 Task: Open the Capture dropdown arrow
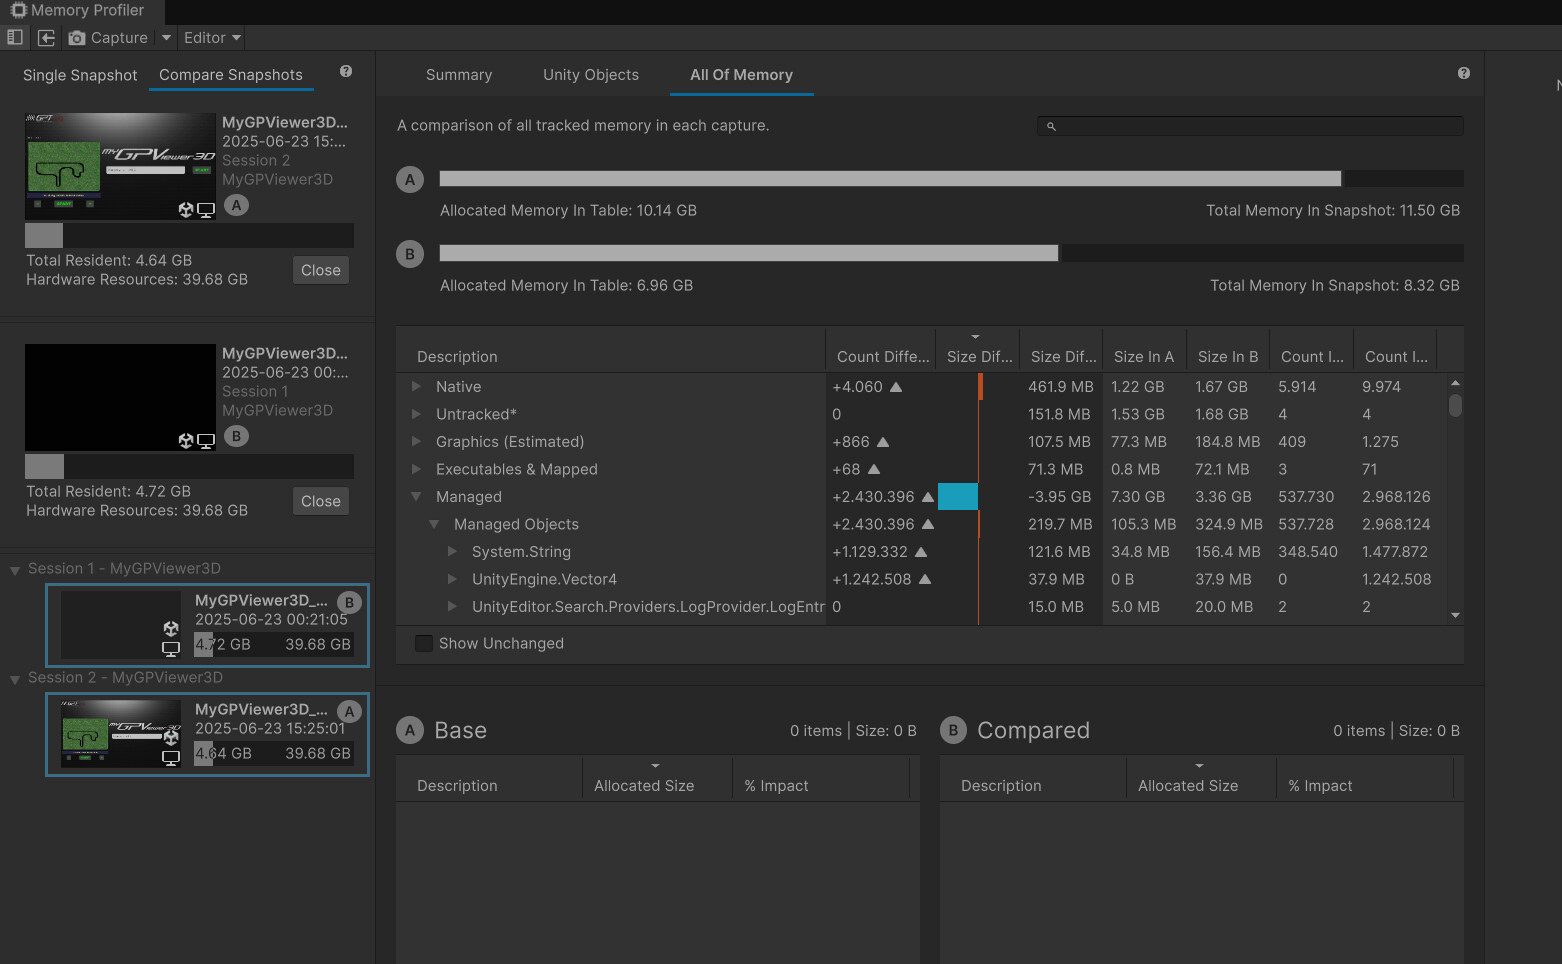coord(164,37)
